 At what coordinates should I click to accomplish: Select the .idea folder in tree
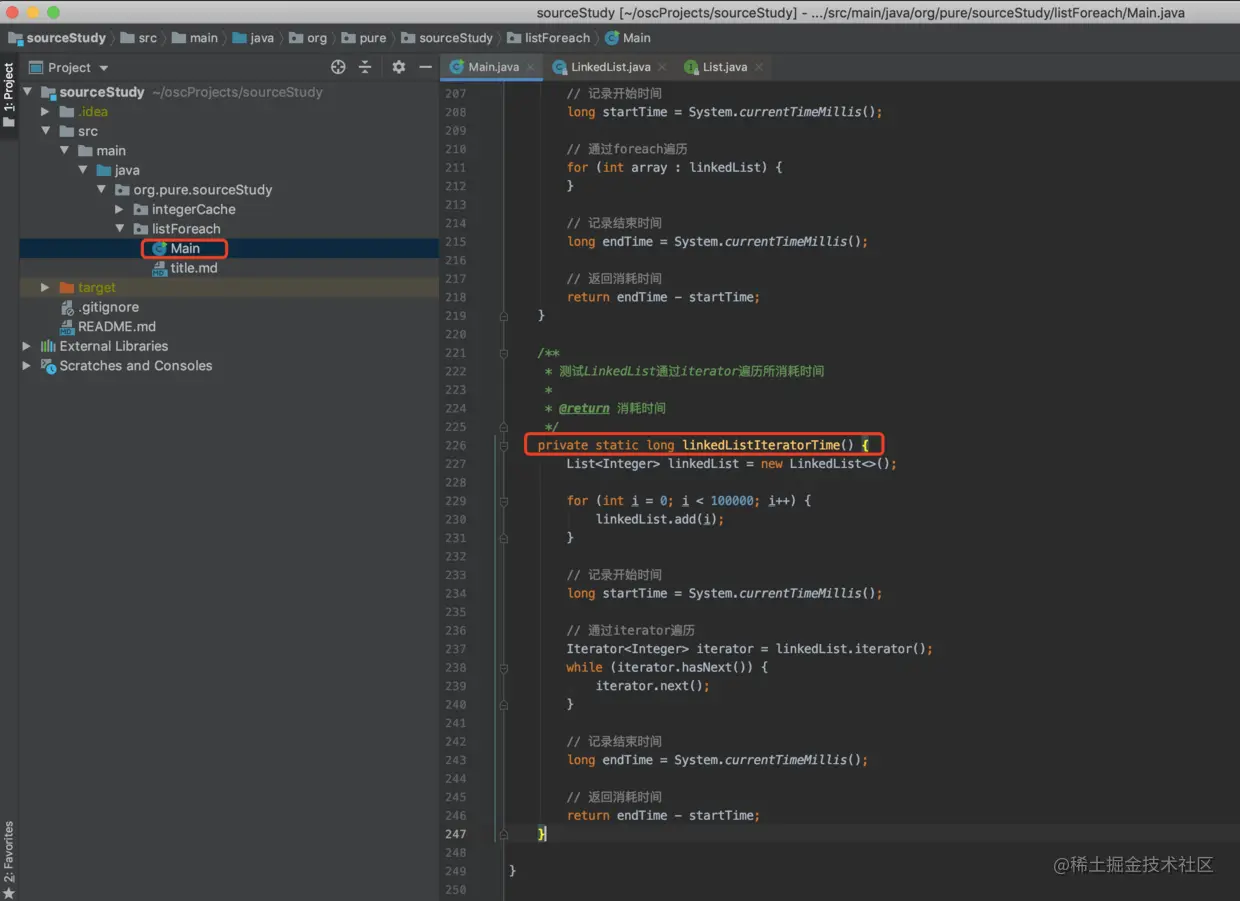84,111
